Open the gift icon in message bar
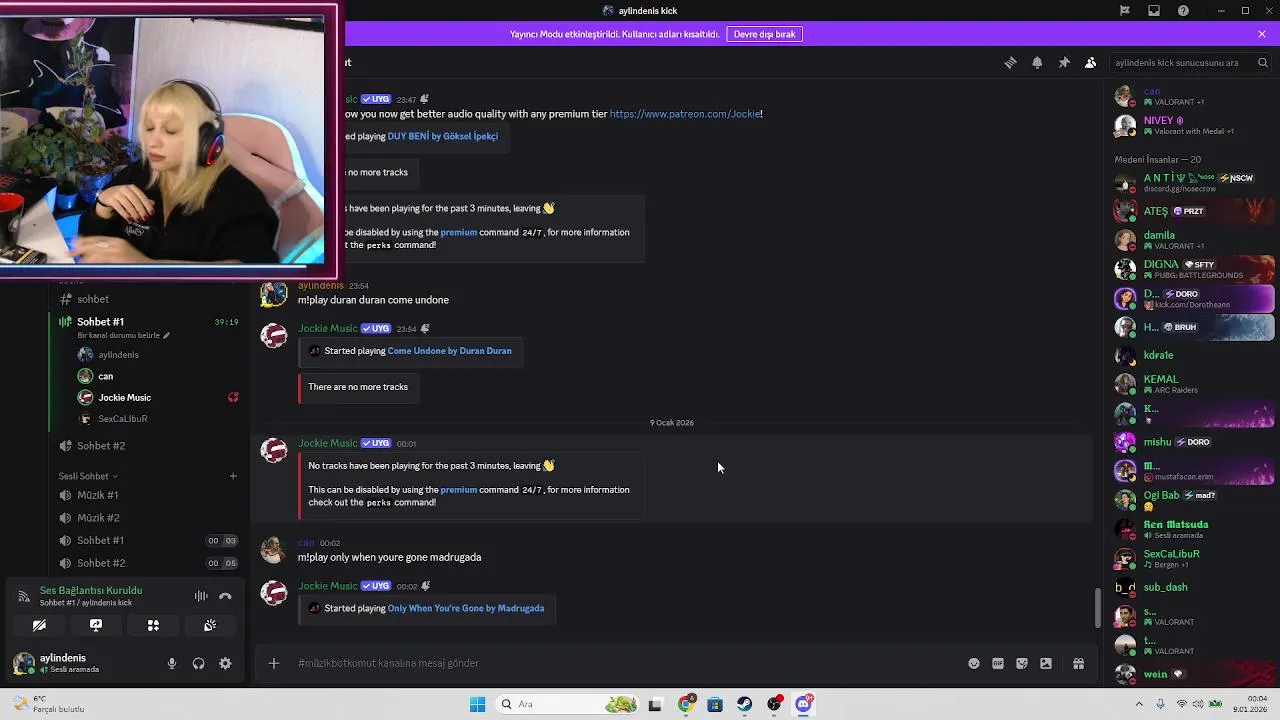This screenshot has height=720, width=1280. 1078,663
